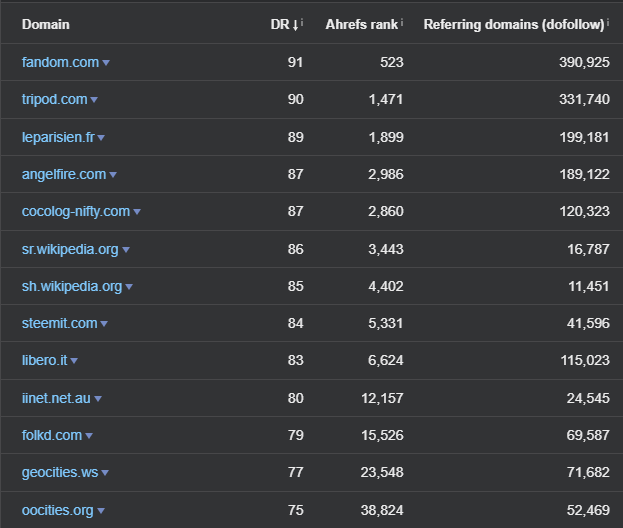Click the steemit.com domain link
The width and height of the screenshot is (623, 528).
pyautogui.click(x=59, y=323)
